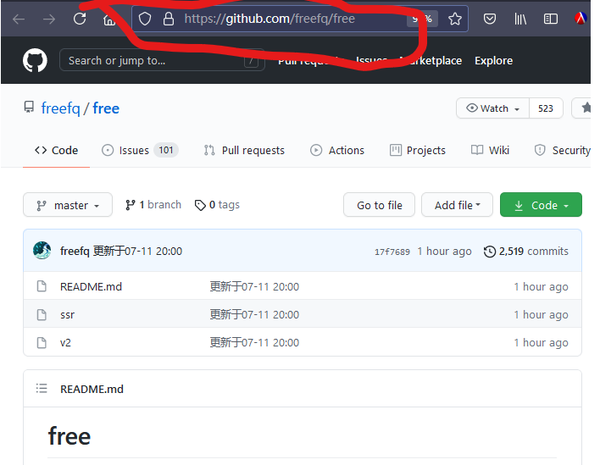The image size is (600, 465).
Task: Open the Security tab
Action: pos(562,150)
